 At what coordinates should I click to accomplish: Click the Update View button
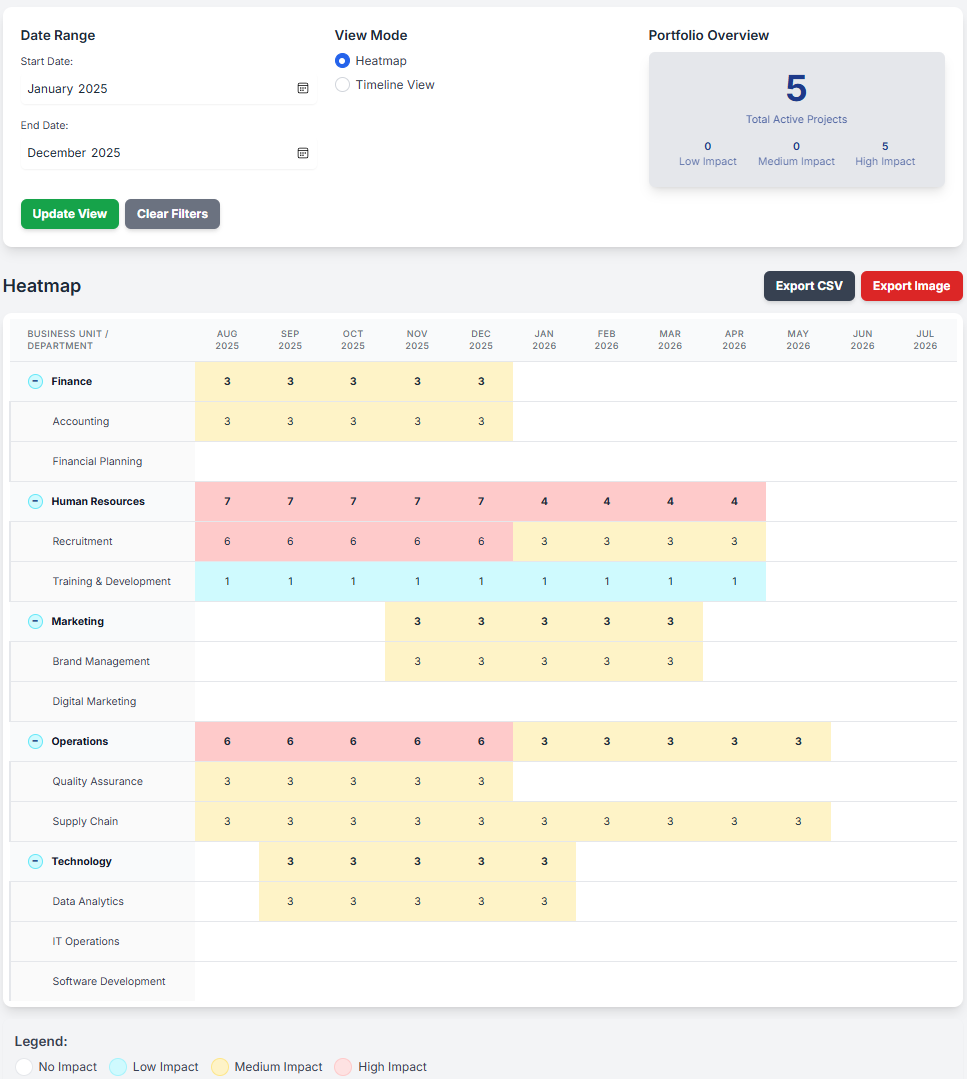coord(70,214)
